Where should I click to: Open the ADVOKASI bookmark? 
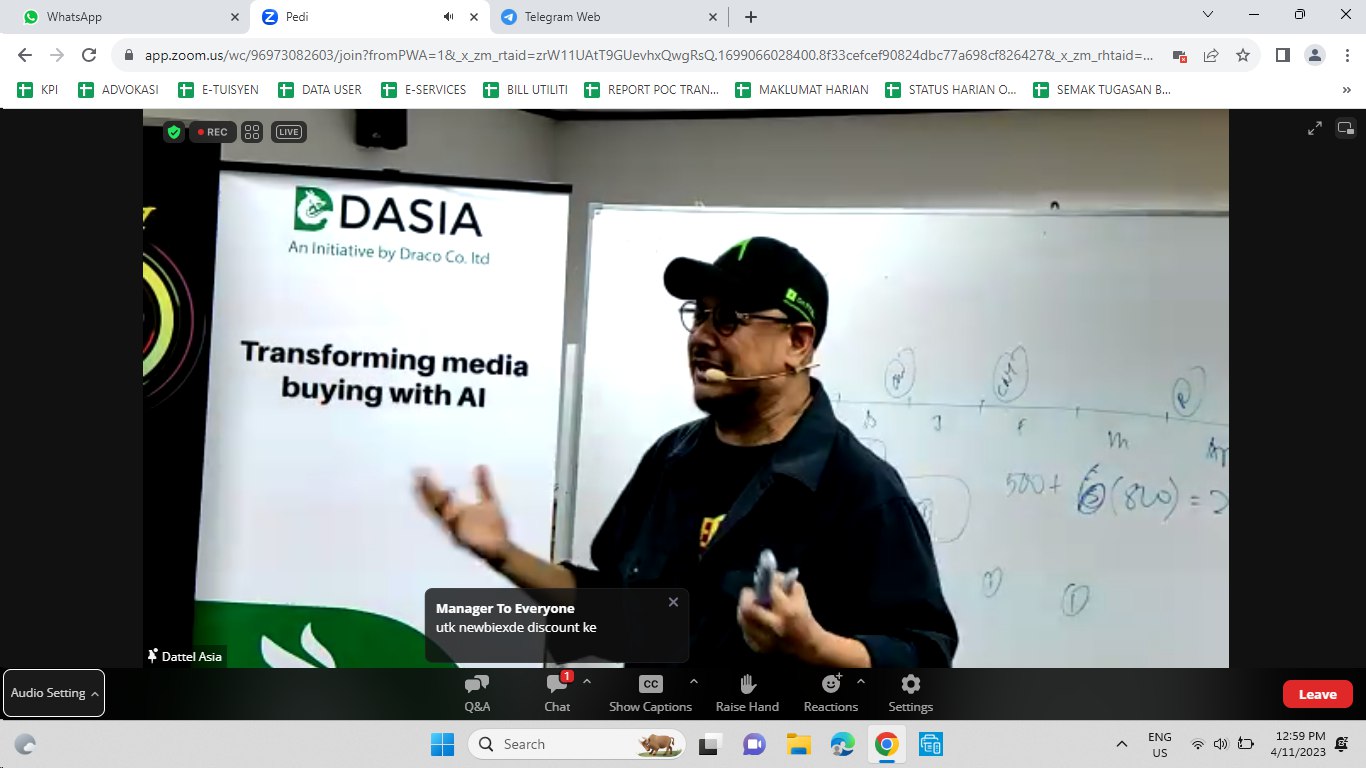click(118, 90)
